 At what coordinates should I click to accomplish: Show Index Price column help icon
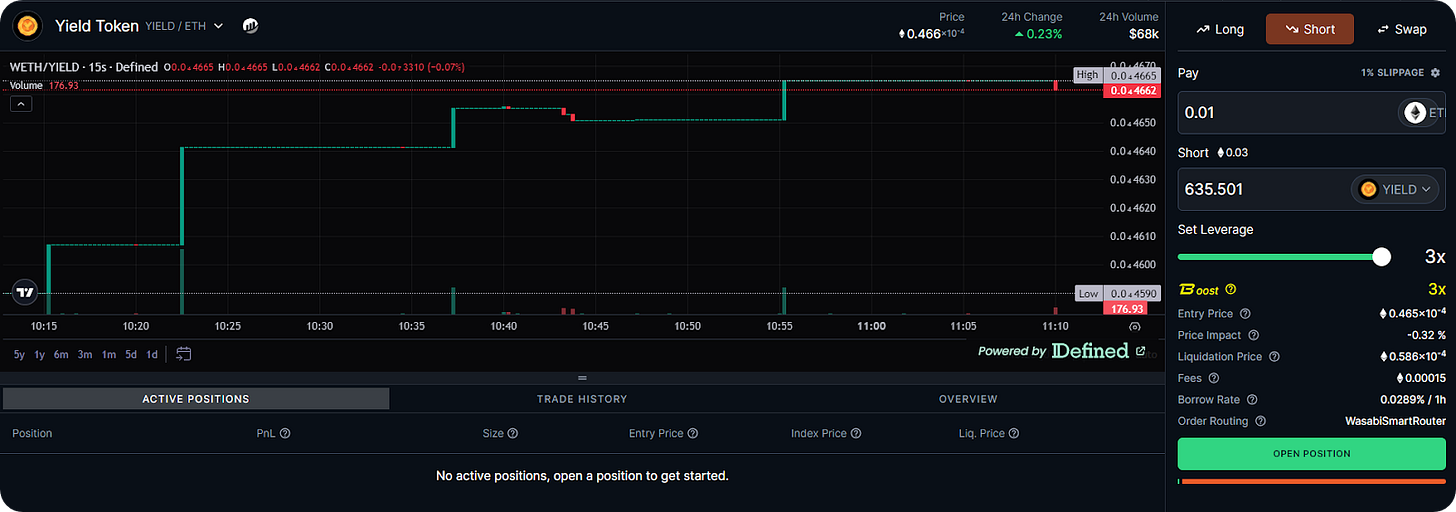point(856,434)
